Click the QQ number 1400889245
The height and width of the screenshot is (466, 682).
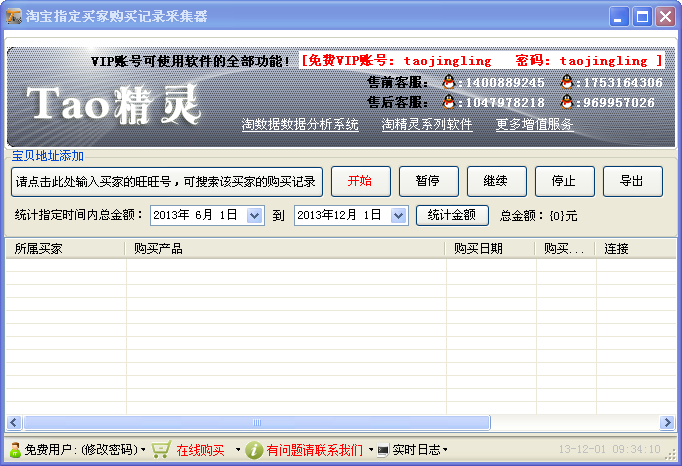[x=505, y=83]
